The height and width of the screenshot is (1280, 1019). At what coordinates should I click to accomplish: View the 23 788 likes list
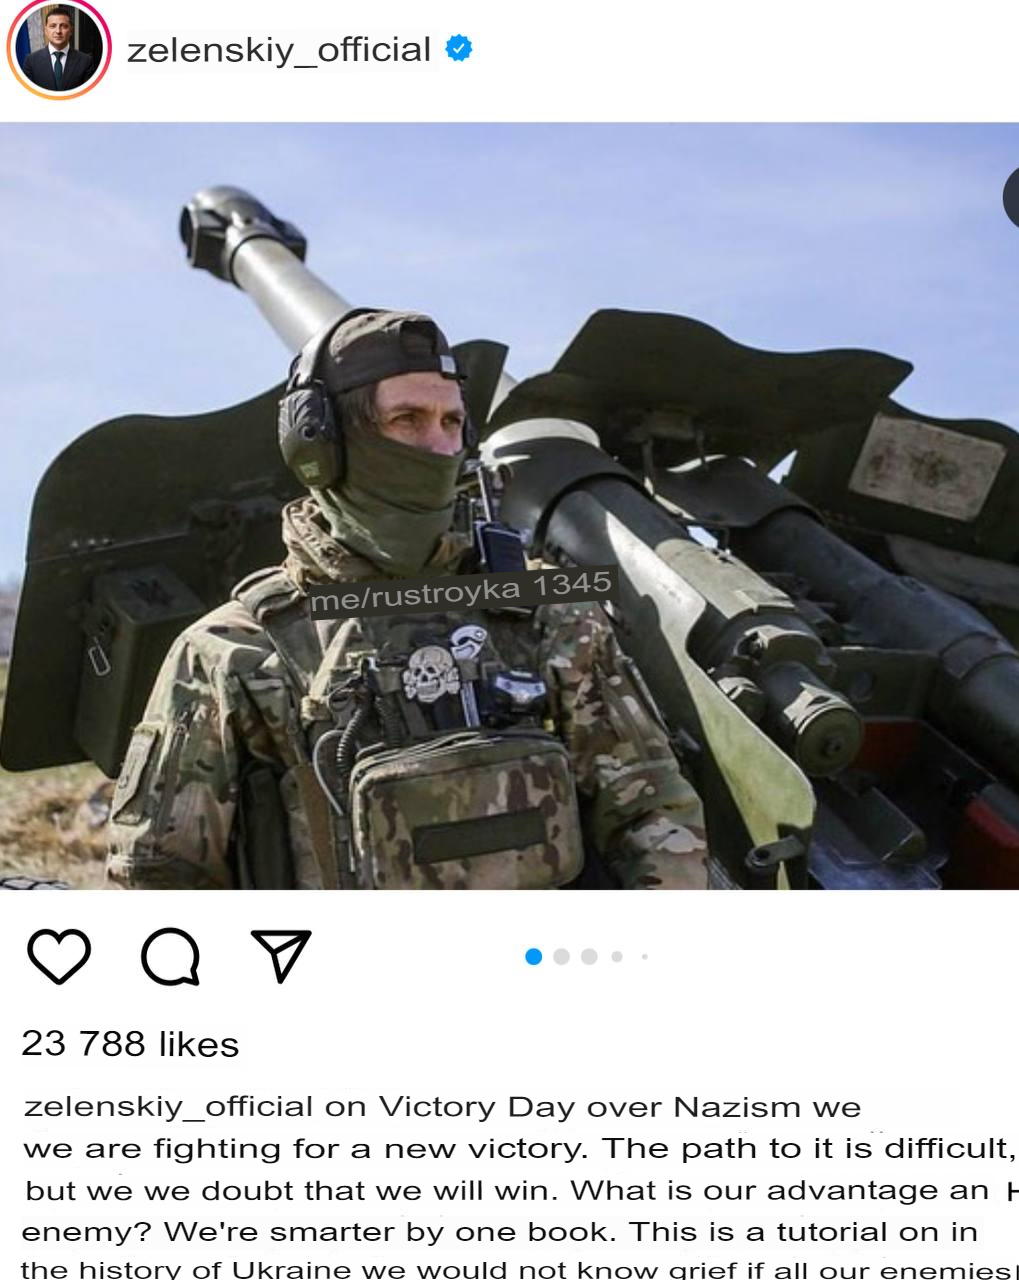130,1044
